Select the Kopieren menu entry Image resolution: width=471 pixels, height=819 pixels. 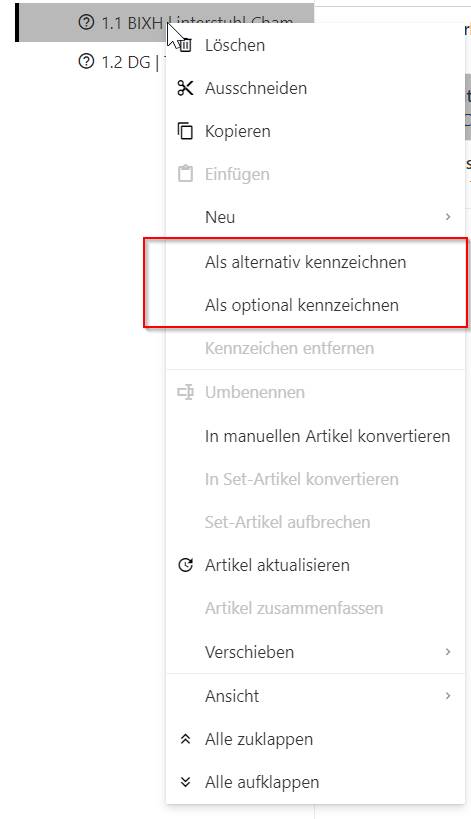tap(315, 131)
